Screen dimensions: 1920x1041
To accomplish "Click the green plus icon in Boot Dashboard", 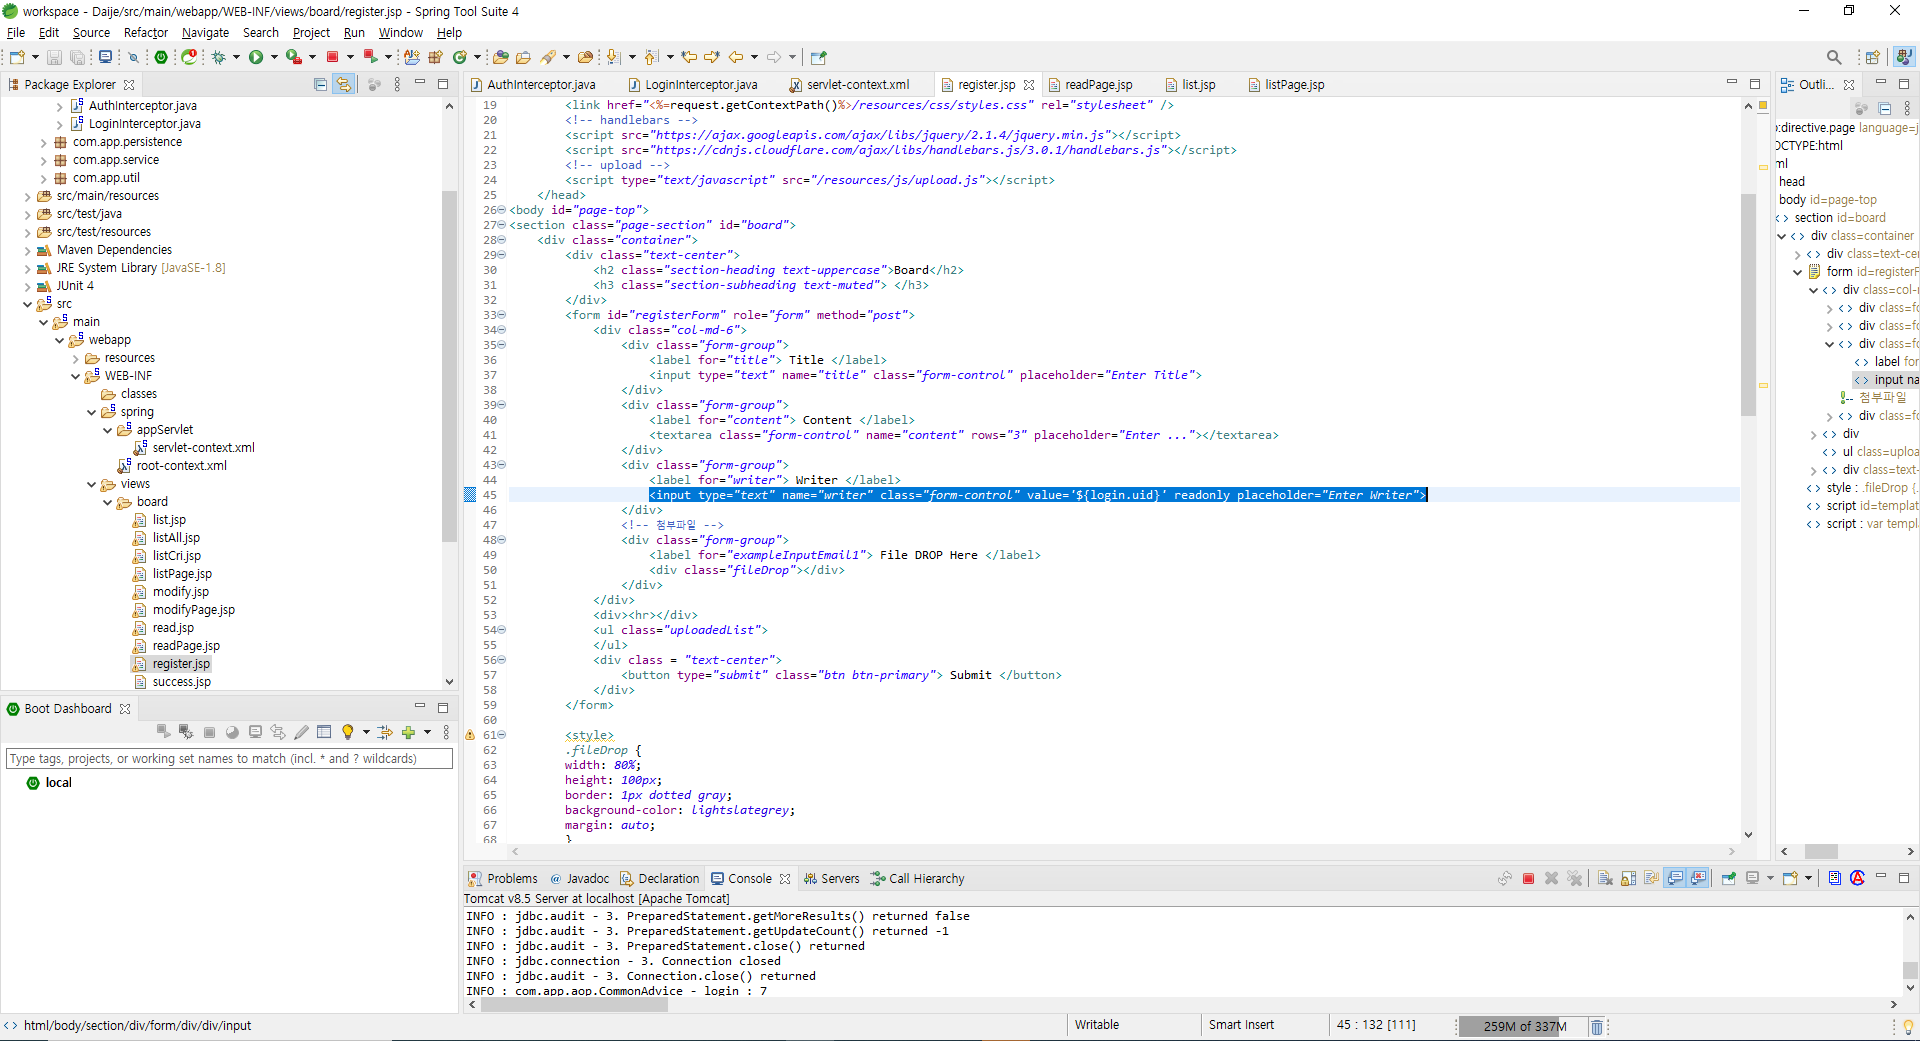I will tap(408, 733).
